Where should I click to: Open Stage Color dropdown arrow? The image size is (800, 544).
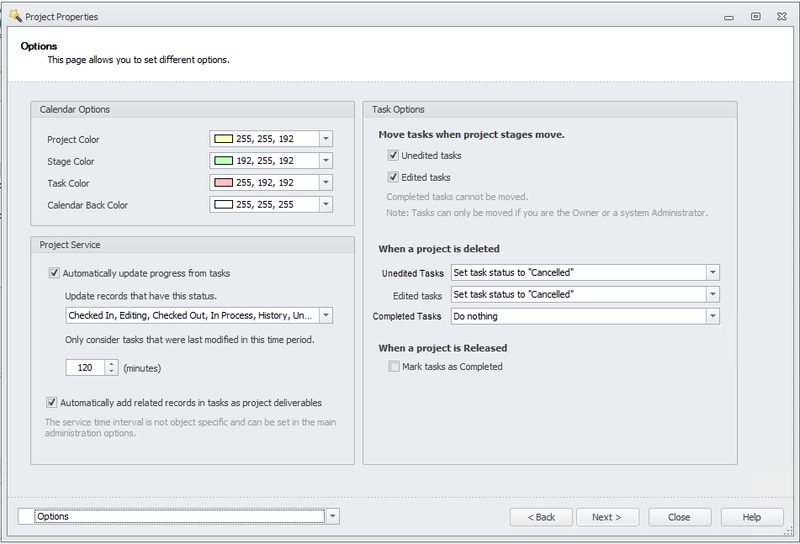click(326, 160)
